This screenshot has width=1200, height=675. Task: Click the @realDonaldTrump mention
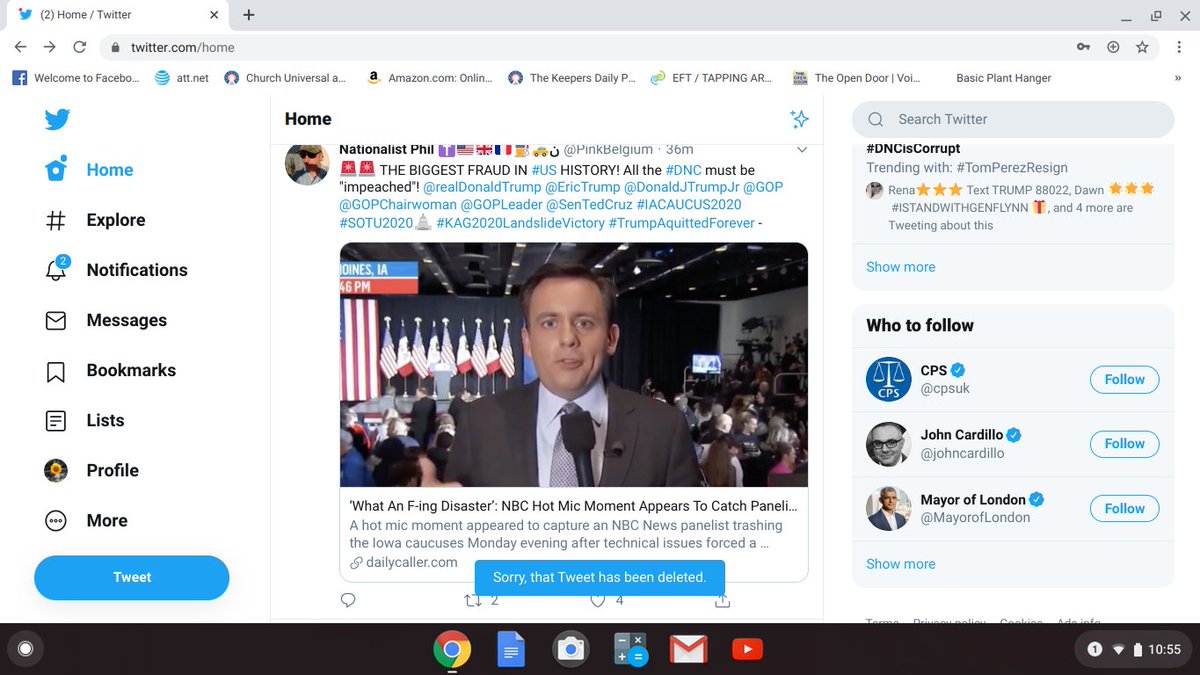pos(482,187)
